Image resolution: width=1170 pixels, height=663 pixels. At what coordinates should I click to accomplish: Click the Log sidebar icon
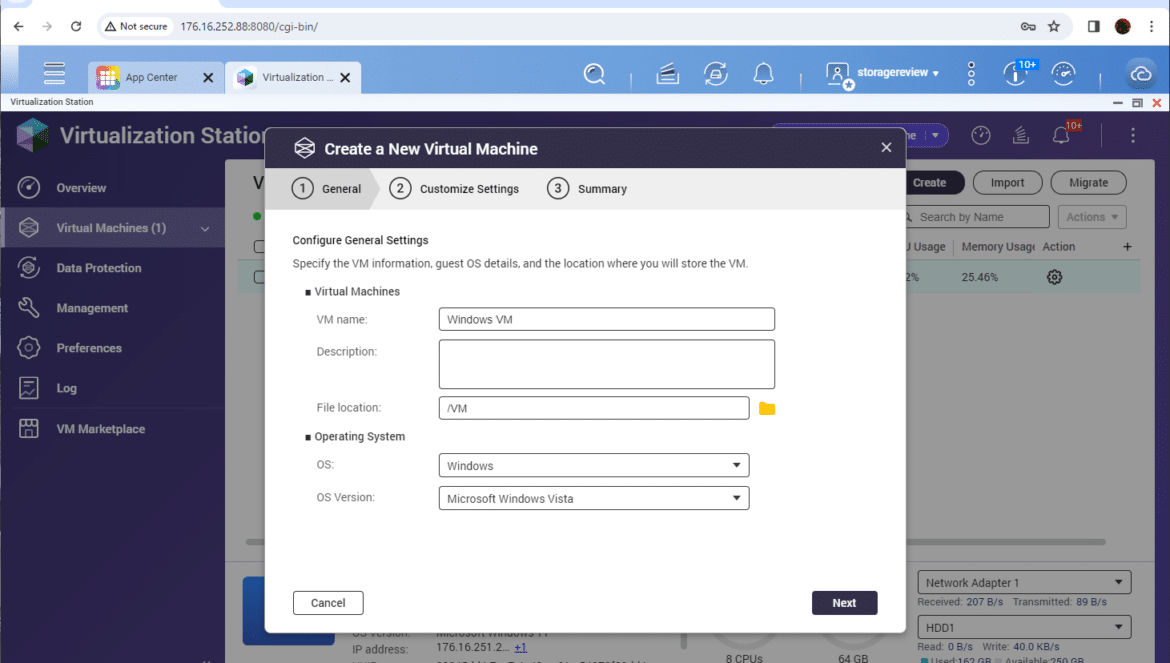(x=29, y=388)
